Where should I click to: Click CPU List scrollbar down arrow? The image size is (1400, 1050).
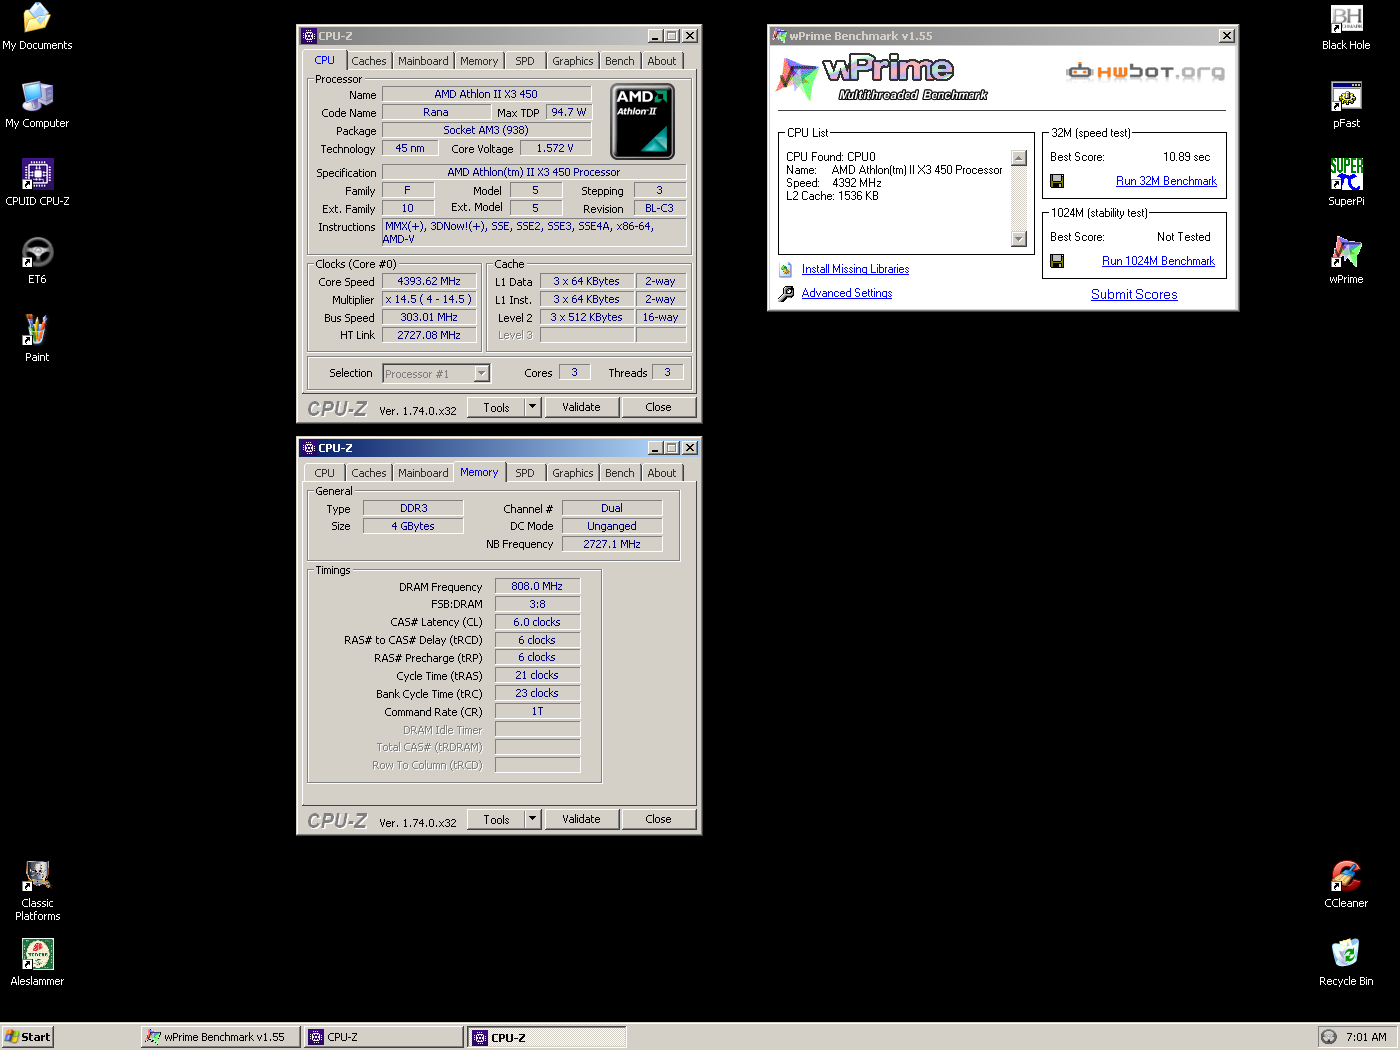coord(1019,239)
